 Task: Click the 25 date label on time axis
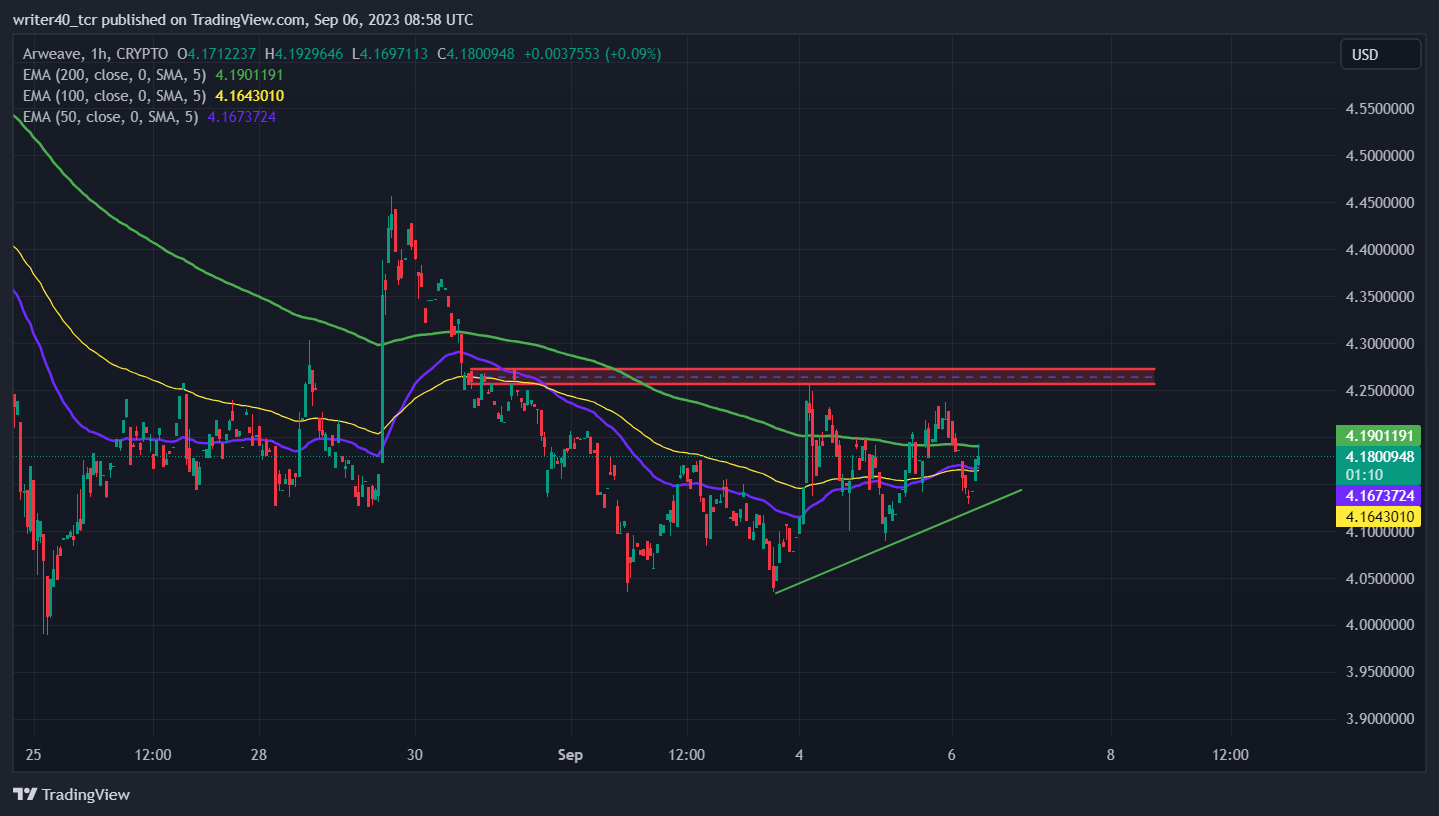pyautogui.click(x=35, y=755)
